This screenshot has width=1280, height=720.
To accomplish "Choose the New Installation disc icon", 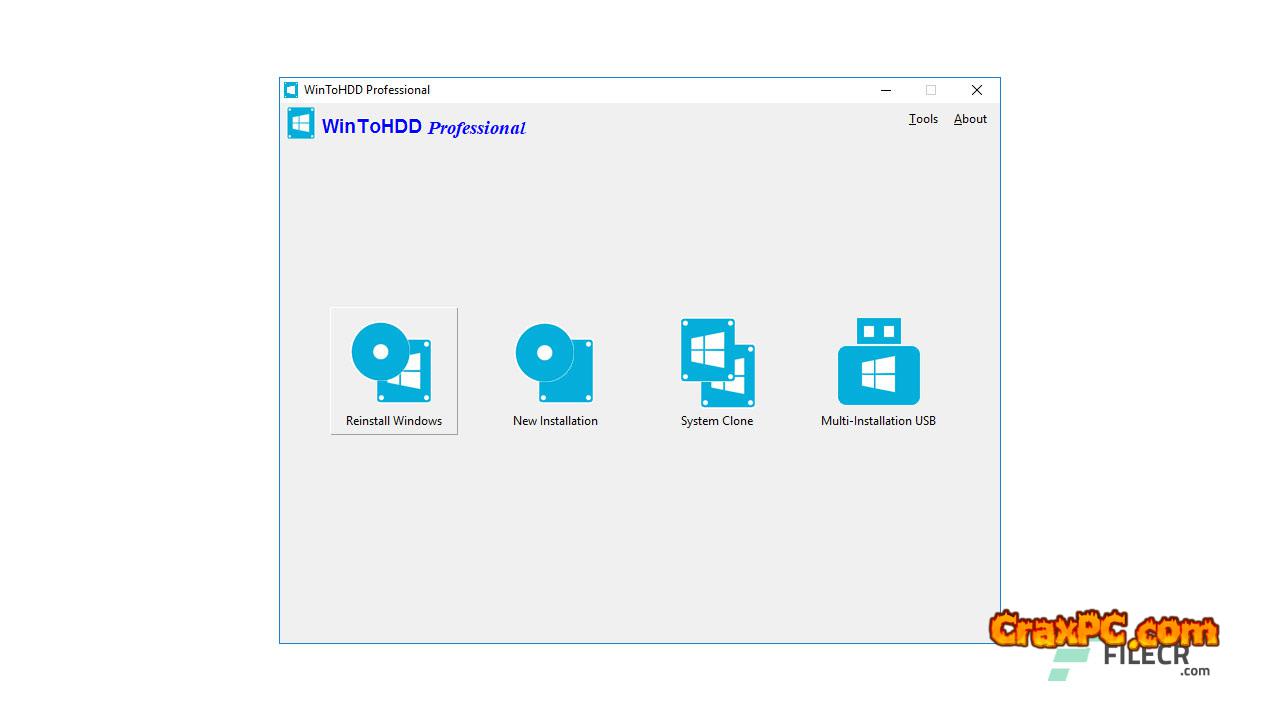I will pyautogui.click(x=555, y=362).
